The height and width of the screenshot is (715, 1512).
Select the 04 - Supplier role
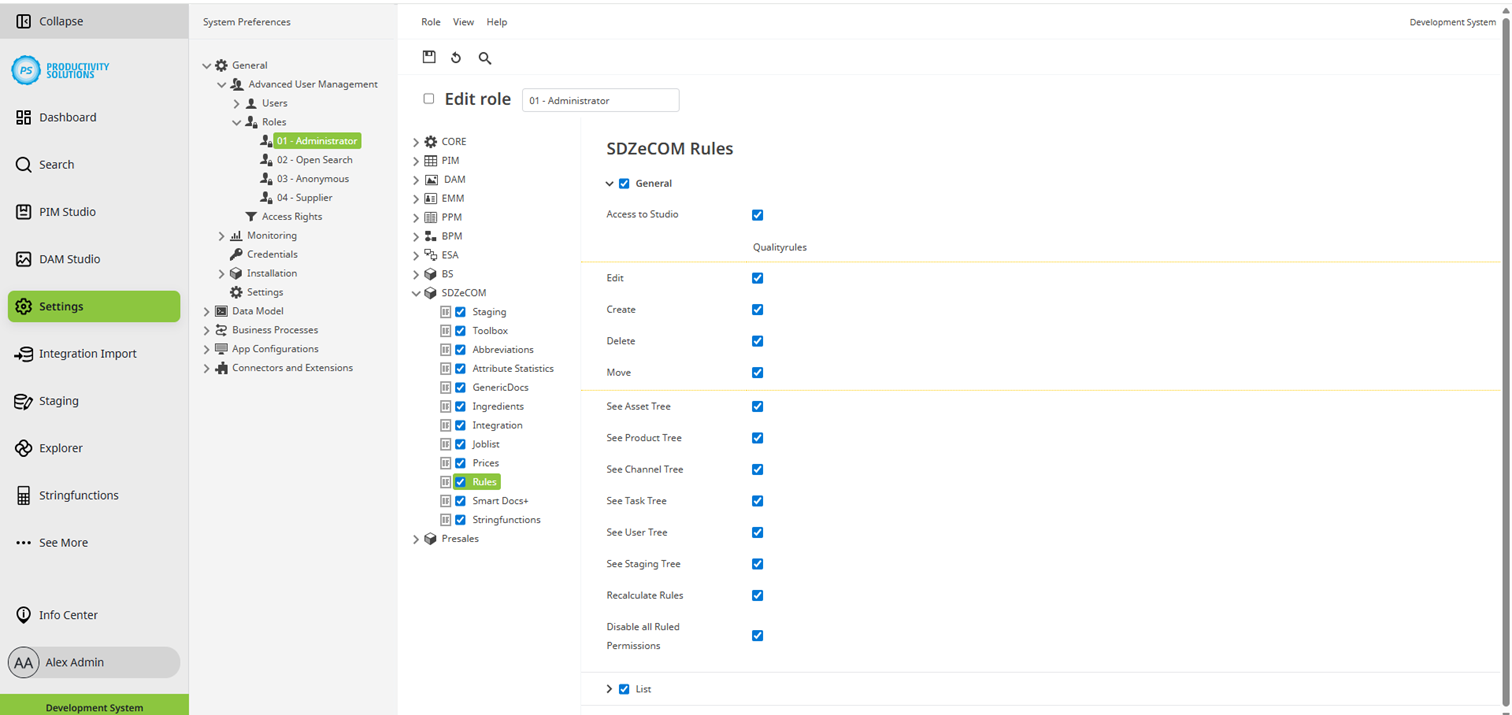coord(304,198)
